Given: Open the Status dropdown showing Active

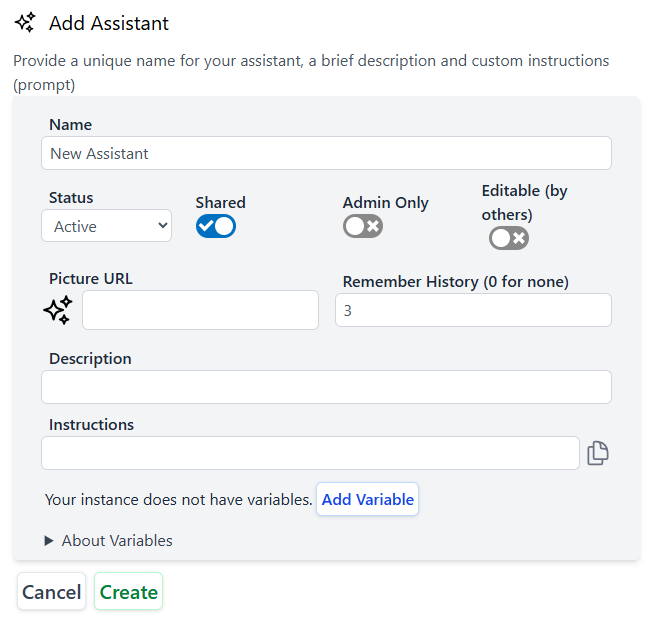Looking at the screenshot, I should pos(106,226).
